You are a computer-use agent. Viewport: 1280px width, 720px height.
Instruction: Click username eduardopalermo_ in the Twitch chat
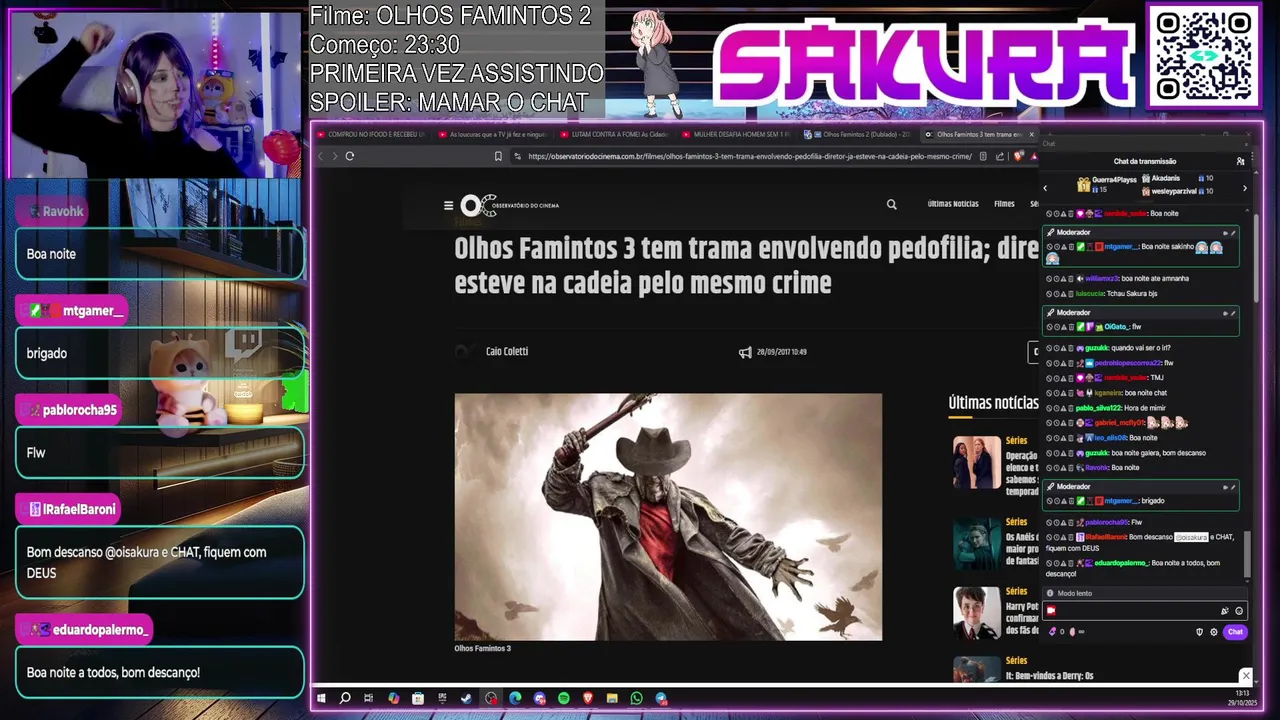[1122, 563]
